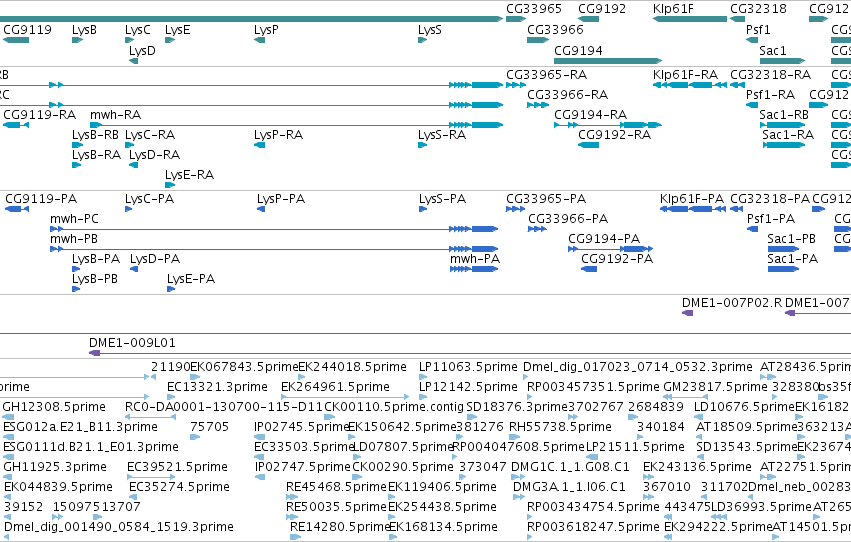This screenshot has width=851, height=542.
Task: Select the LD10676.5prime EST
Action: pyautogui.click(x=699, y=417)
